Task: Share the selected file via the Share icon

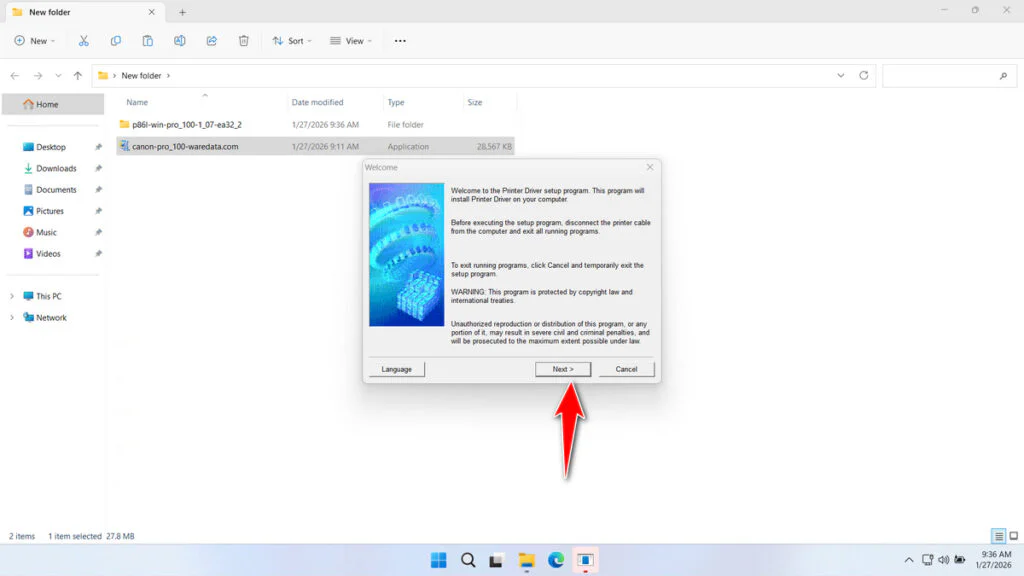Action: click(211, 40)
